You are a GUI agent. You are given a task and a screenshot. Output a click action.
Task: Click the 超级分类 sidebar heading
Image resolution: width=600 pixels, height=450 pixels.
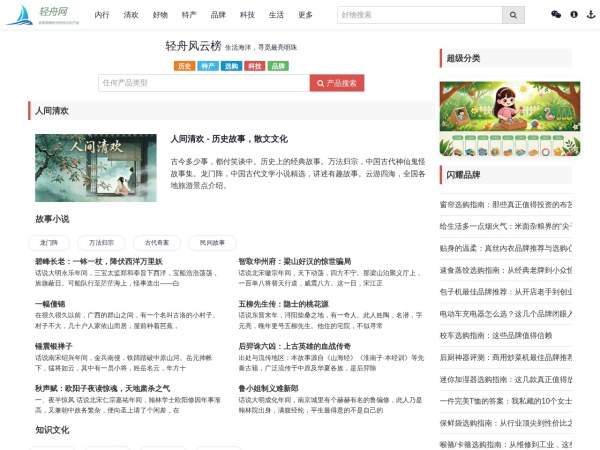(x=506, y=58)
